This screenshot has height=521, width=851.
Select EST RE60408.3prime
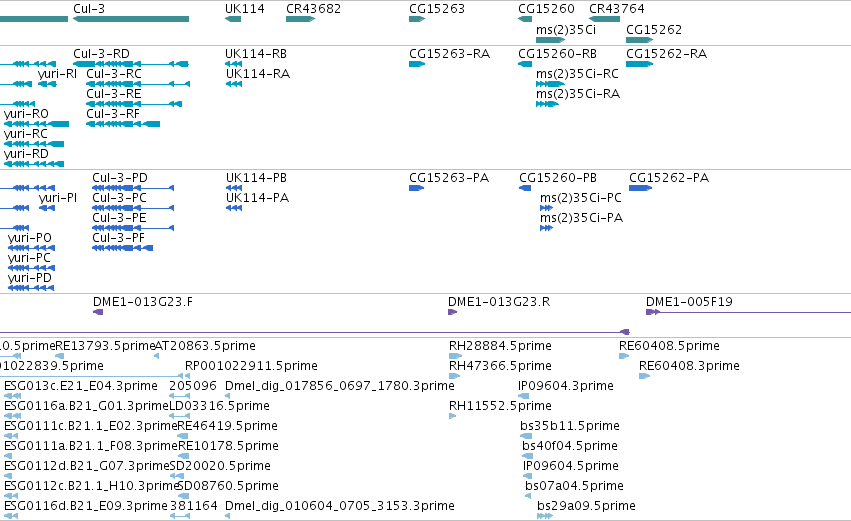click(x=689, y=366)
